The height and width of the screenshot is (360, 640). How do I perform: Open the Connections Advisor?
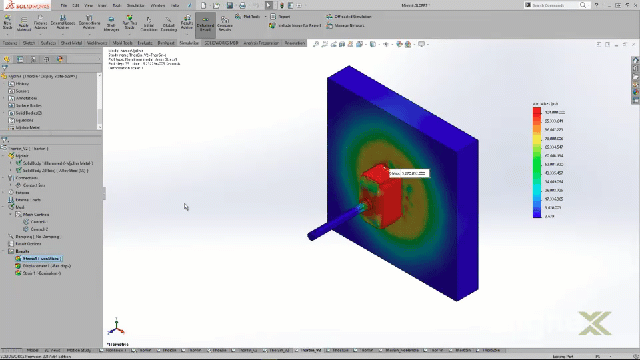click(x=89, y=22)
